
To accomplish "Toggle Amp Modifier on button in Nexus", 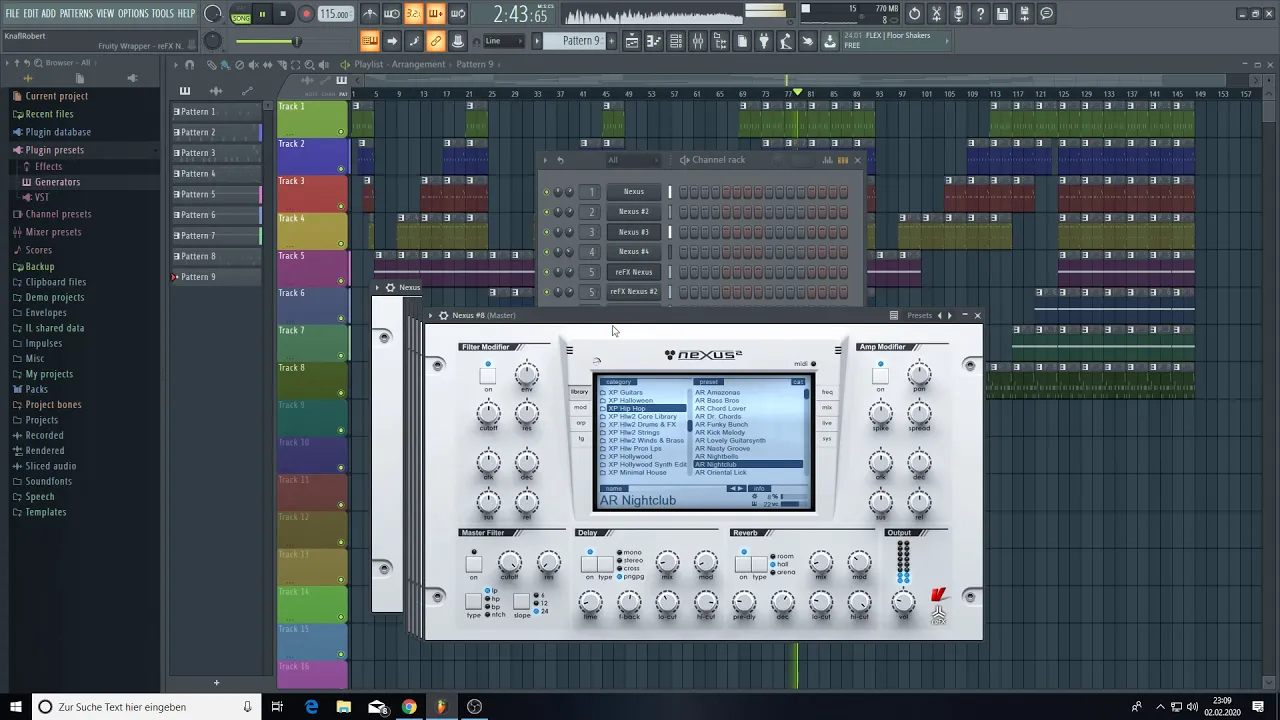I will (880, 377).
